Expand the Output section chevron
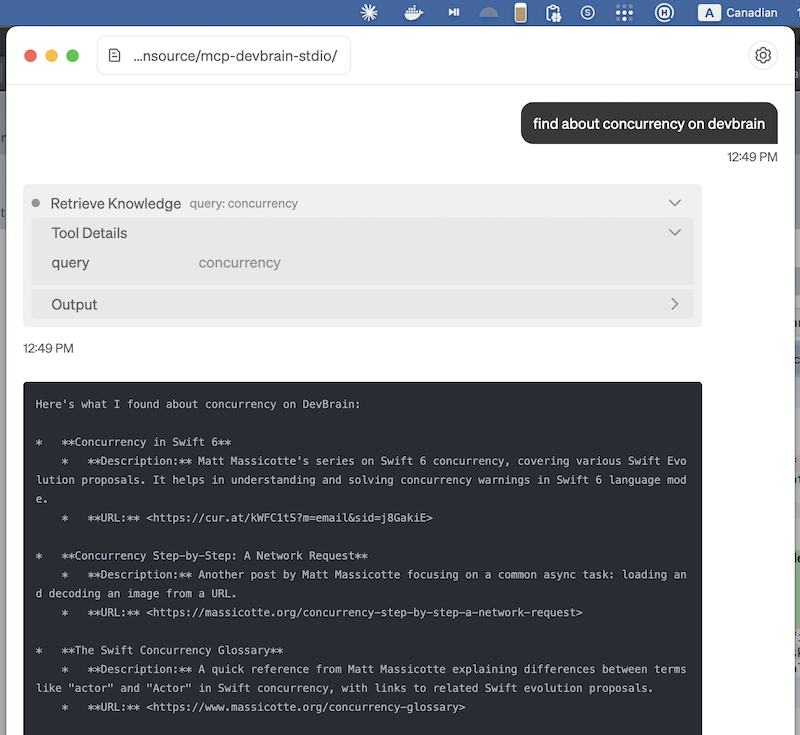This screenshot has width=800, height=735. [x=675, y=304]
